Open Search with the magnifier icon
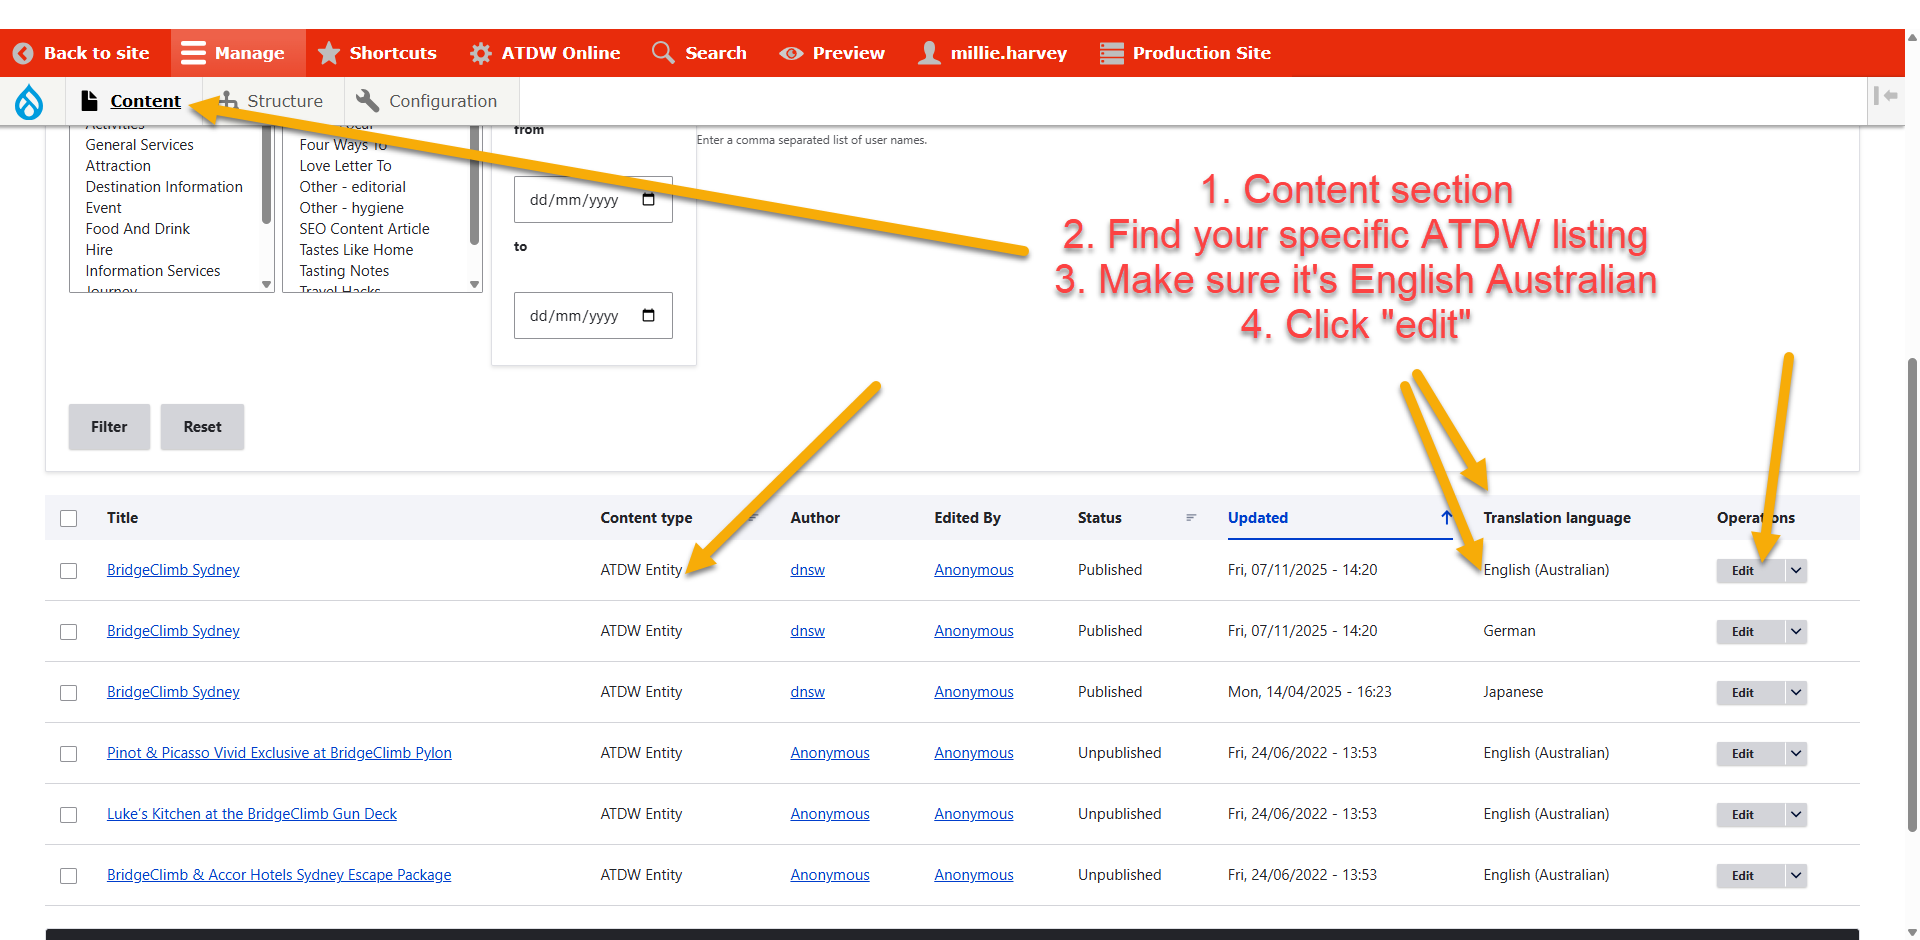Image resolution: width=1920 pixels, height=940 pixels. coord(662,52)
